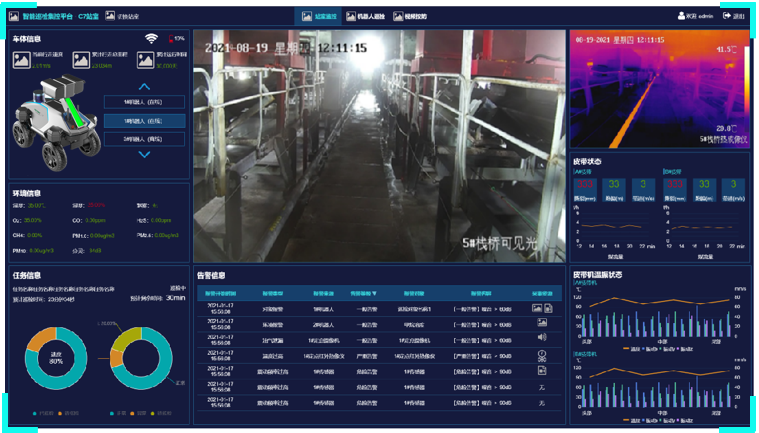Click the 皮带机温振状态 panel title

(597, 275)
